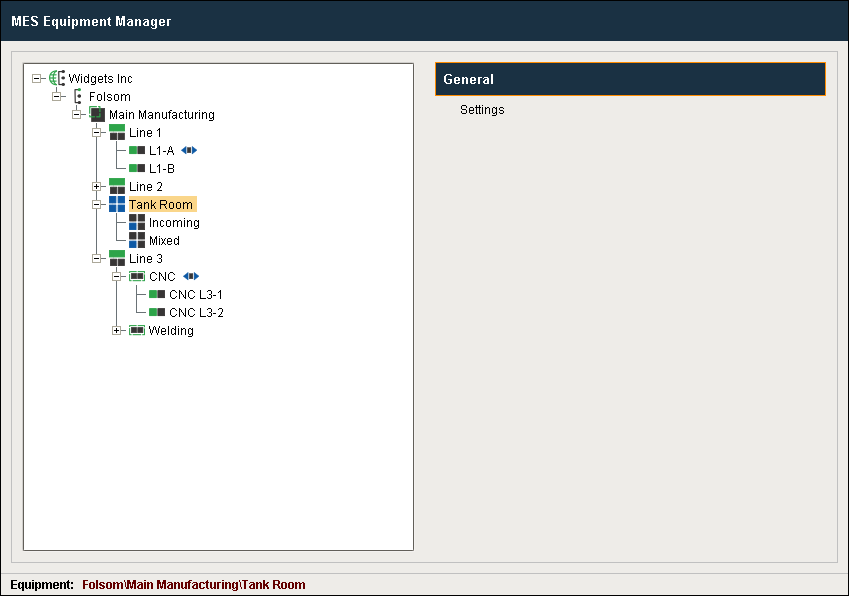Select the L1-B cell label
Viewport: 849px width, 596px height.
click(162, 169)
